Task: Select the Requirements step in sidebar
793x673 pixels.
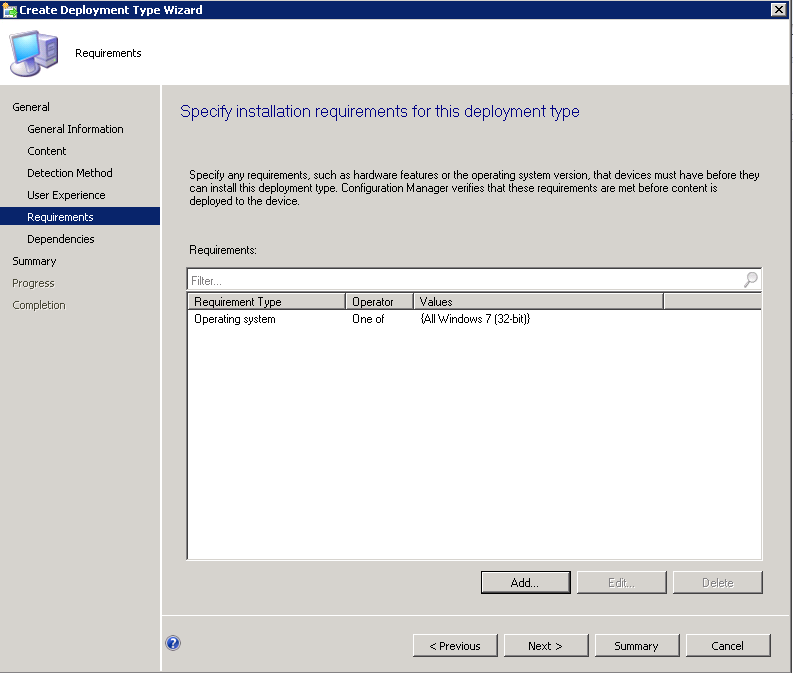Action: coord(60,217)
